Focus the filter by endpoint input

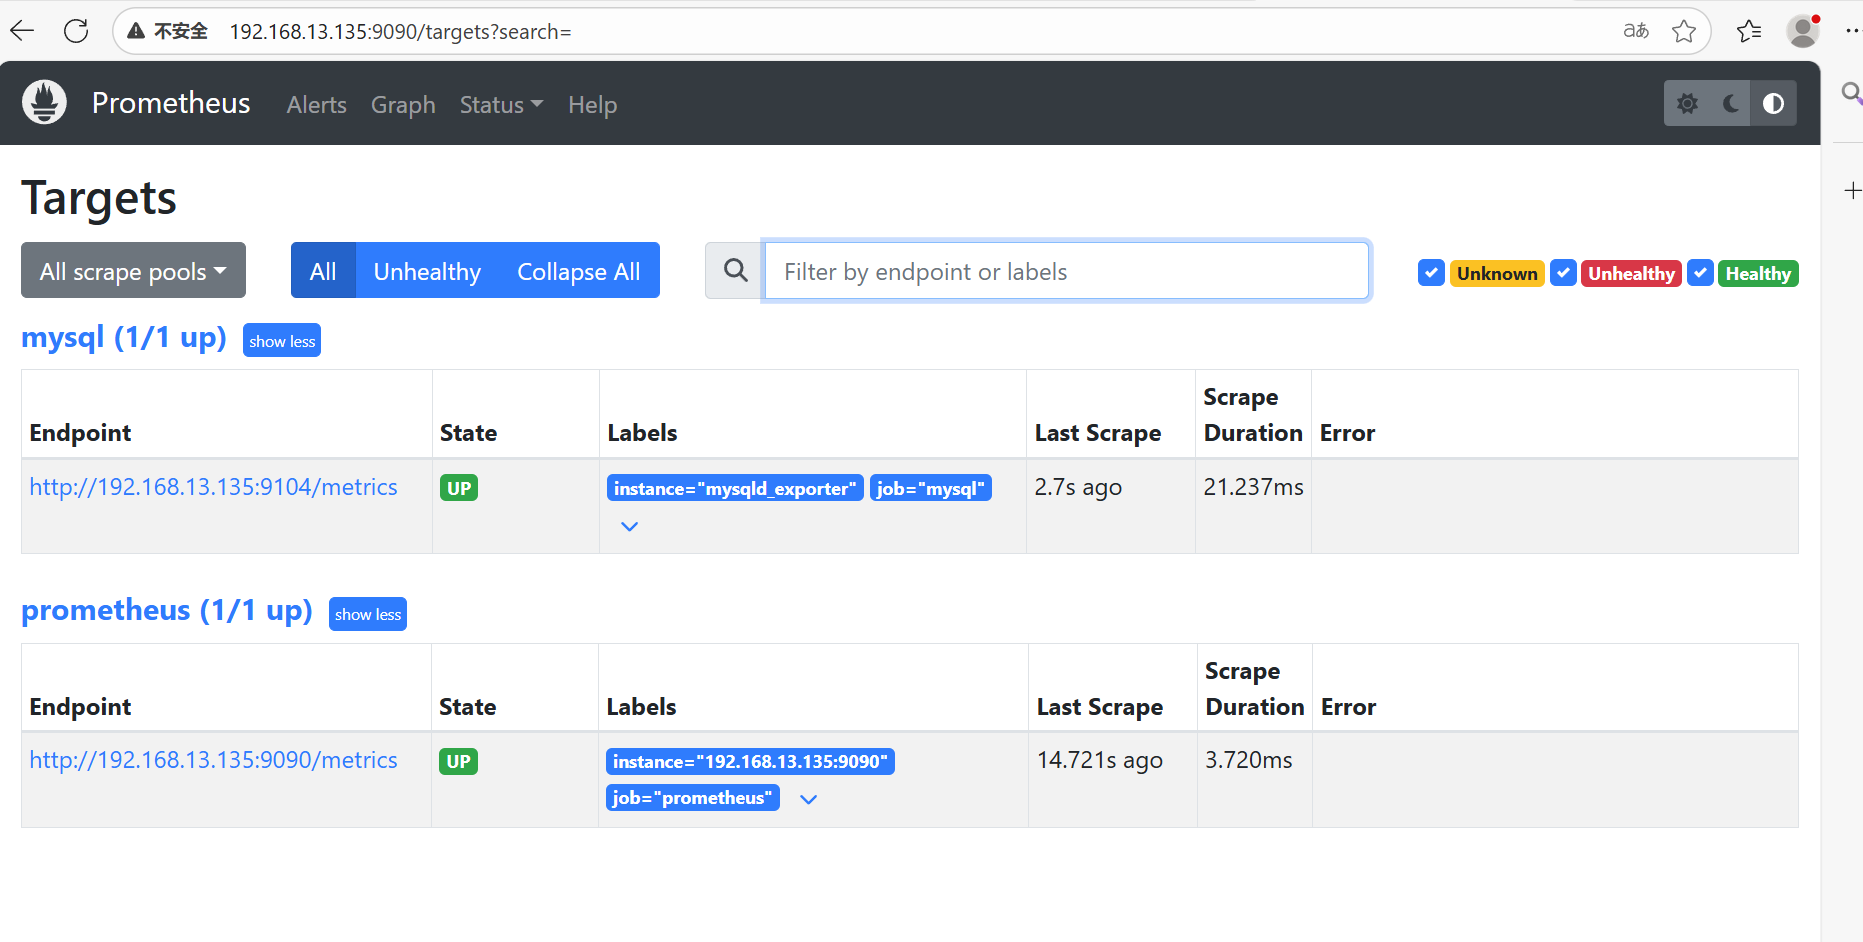1066,270
